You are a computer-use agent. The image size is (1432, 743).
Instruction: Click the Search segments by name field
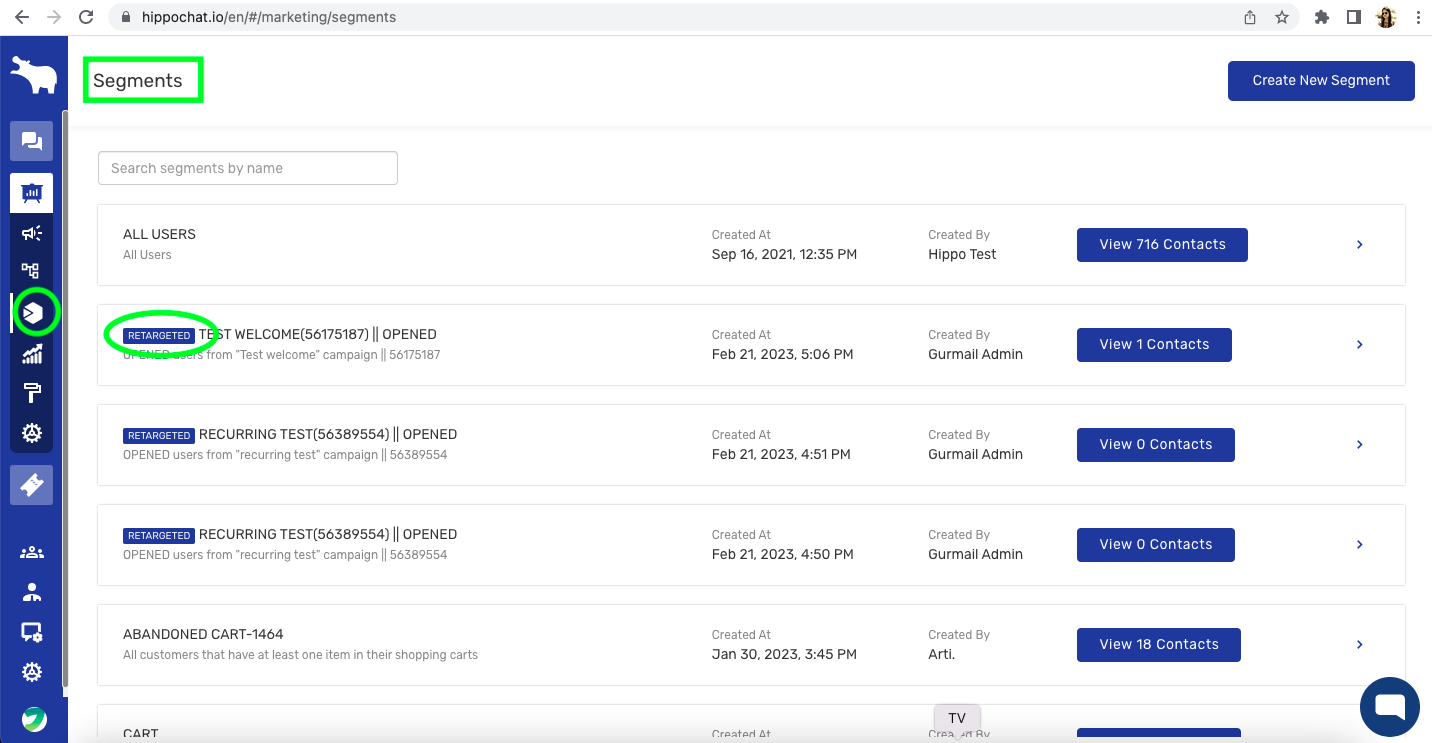click(x=247, y=168)
